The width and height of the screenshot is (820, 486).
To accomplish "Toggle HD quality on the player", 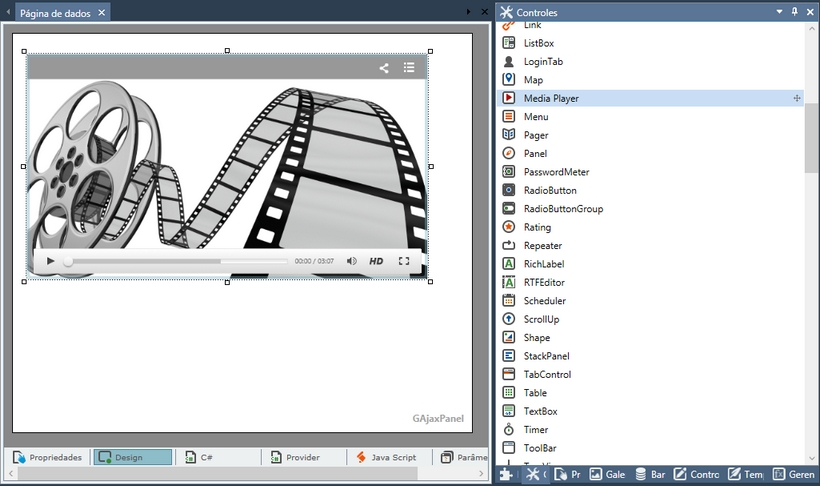I will coord(376,261).
